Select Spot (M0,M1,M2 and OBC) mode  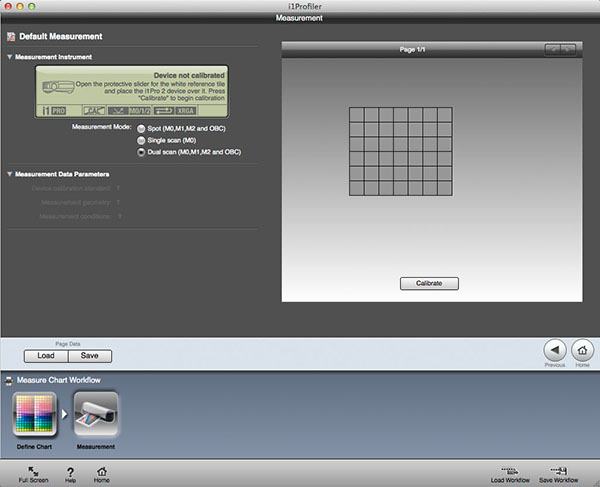[x=141, y=129]
